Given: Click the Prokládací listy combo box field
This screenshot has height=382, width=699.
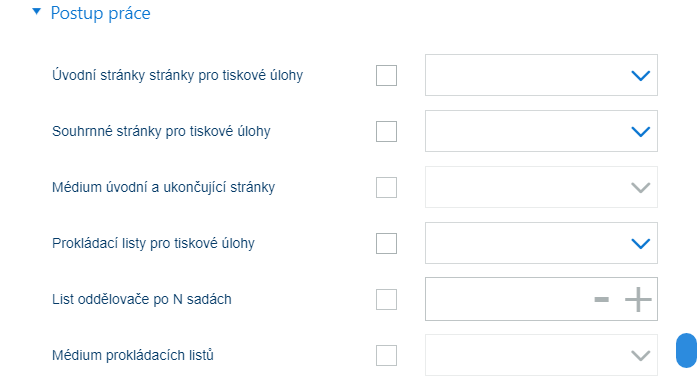Looking at the screenshot, I should [541, 243].
